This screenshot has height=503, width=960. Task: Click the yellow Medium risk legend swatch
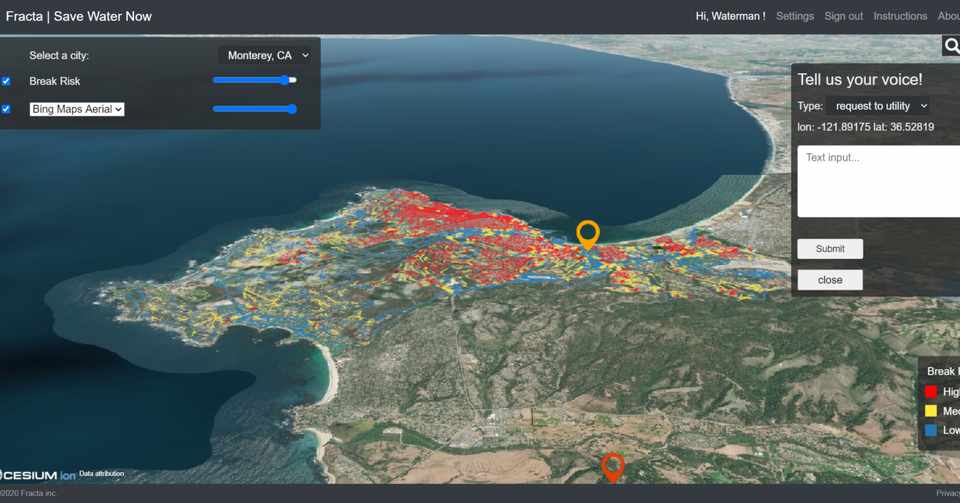(931, 411)
